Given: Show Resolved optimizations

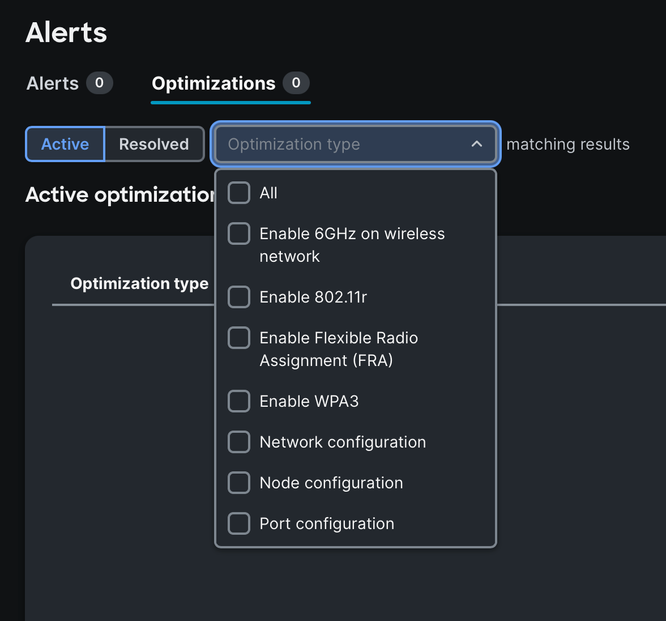Looking at the screenshot, I should (x=154, y=144).
